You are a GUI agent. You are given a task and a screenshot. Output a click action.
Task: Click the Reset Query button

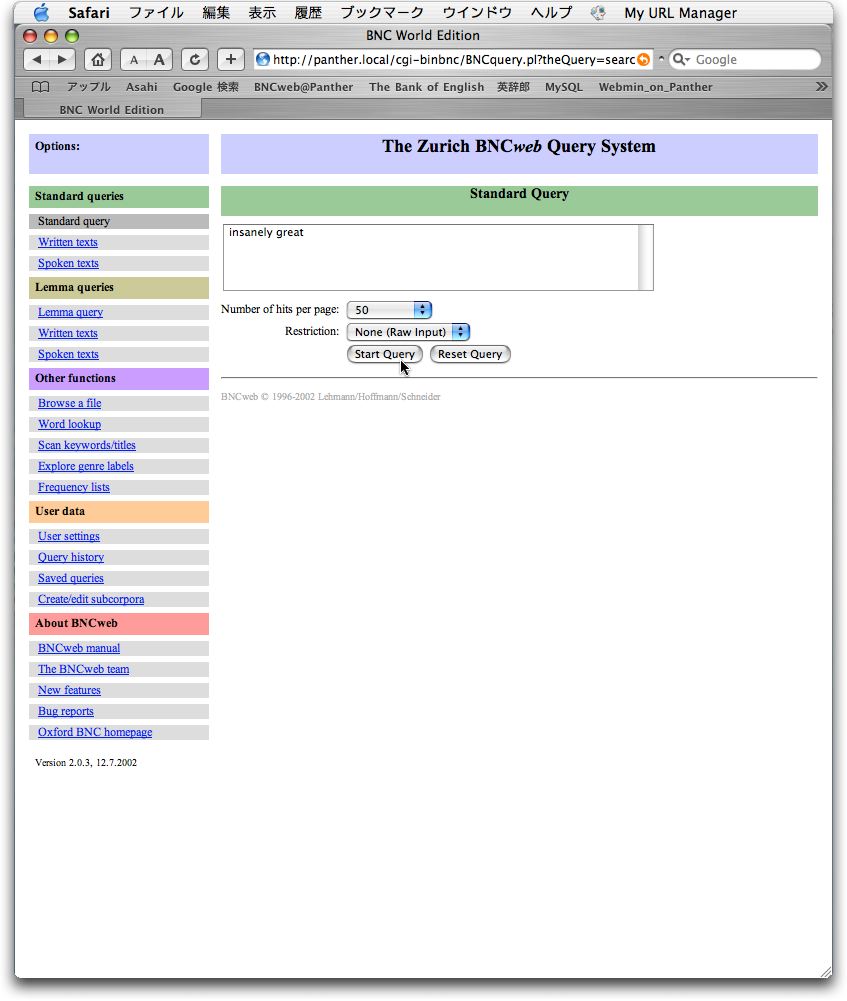point(470,354)
